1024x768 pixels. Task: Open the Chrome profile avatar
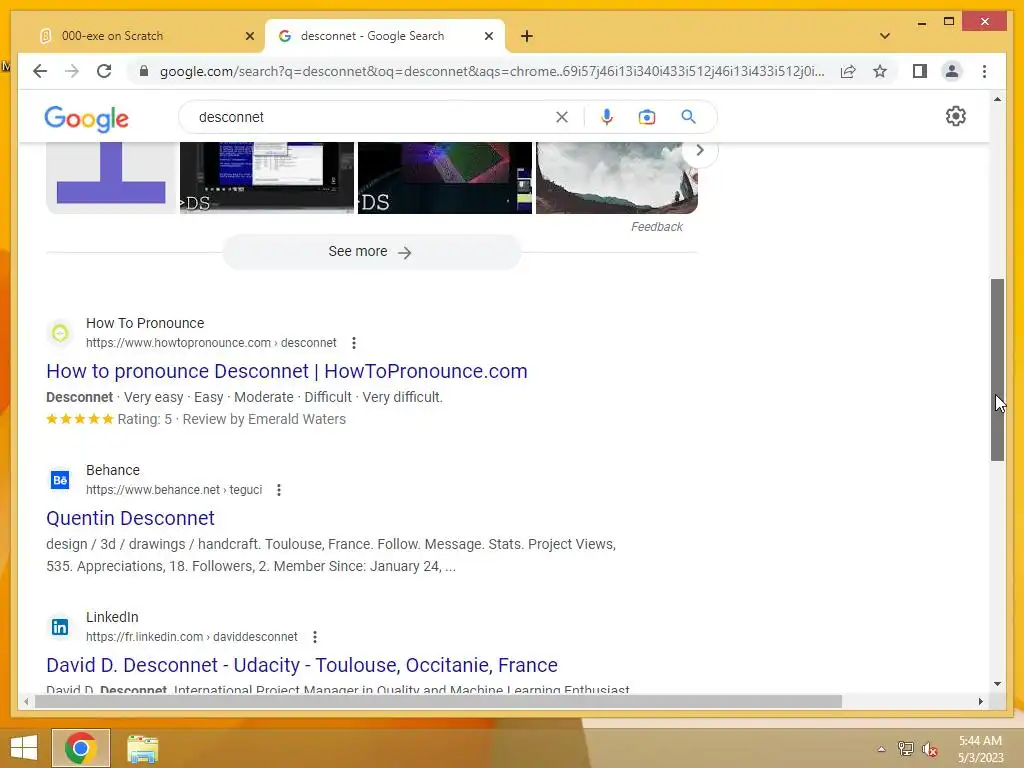click(952, 71)
